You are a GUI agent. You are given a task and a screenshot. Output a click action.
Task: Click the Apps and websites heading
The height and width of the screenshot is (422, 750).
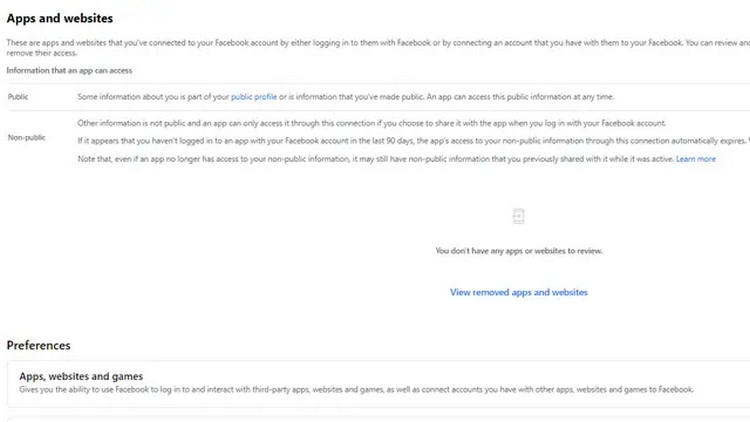click(x=60, y=19)
